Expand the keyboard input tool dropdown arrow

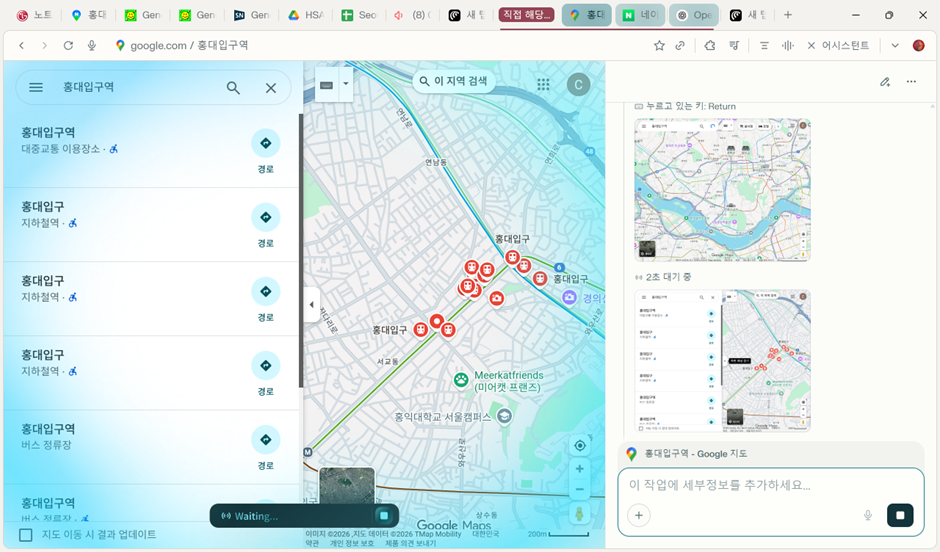(x=345, y=84)
